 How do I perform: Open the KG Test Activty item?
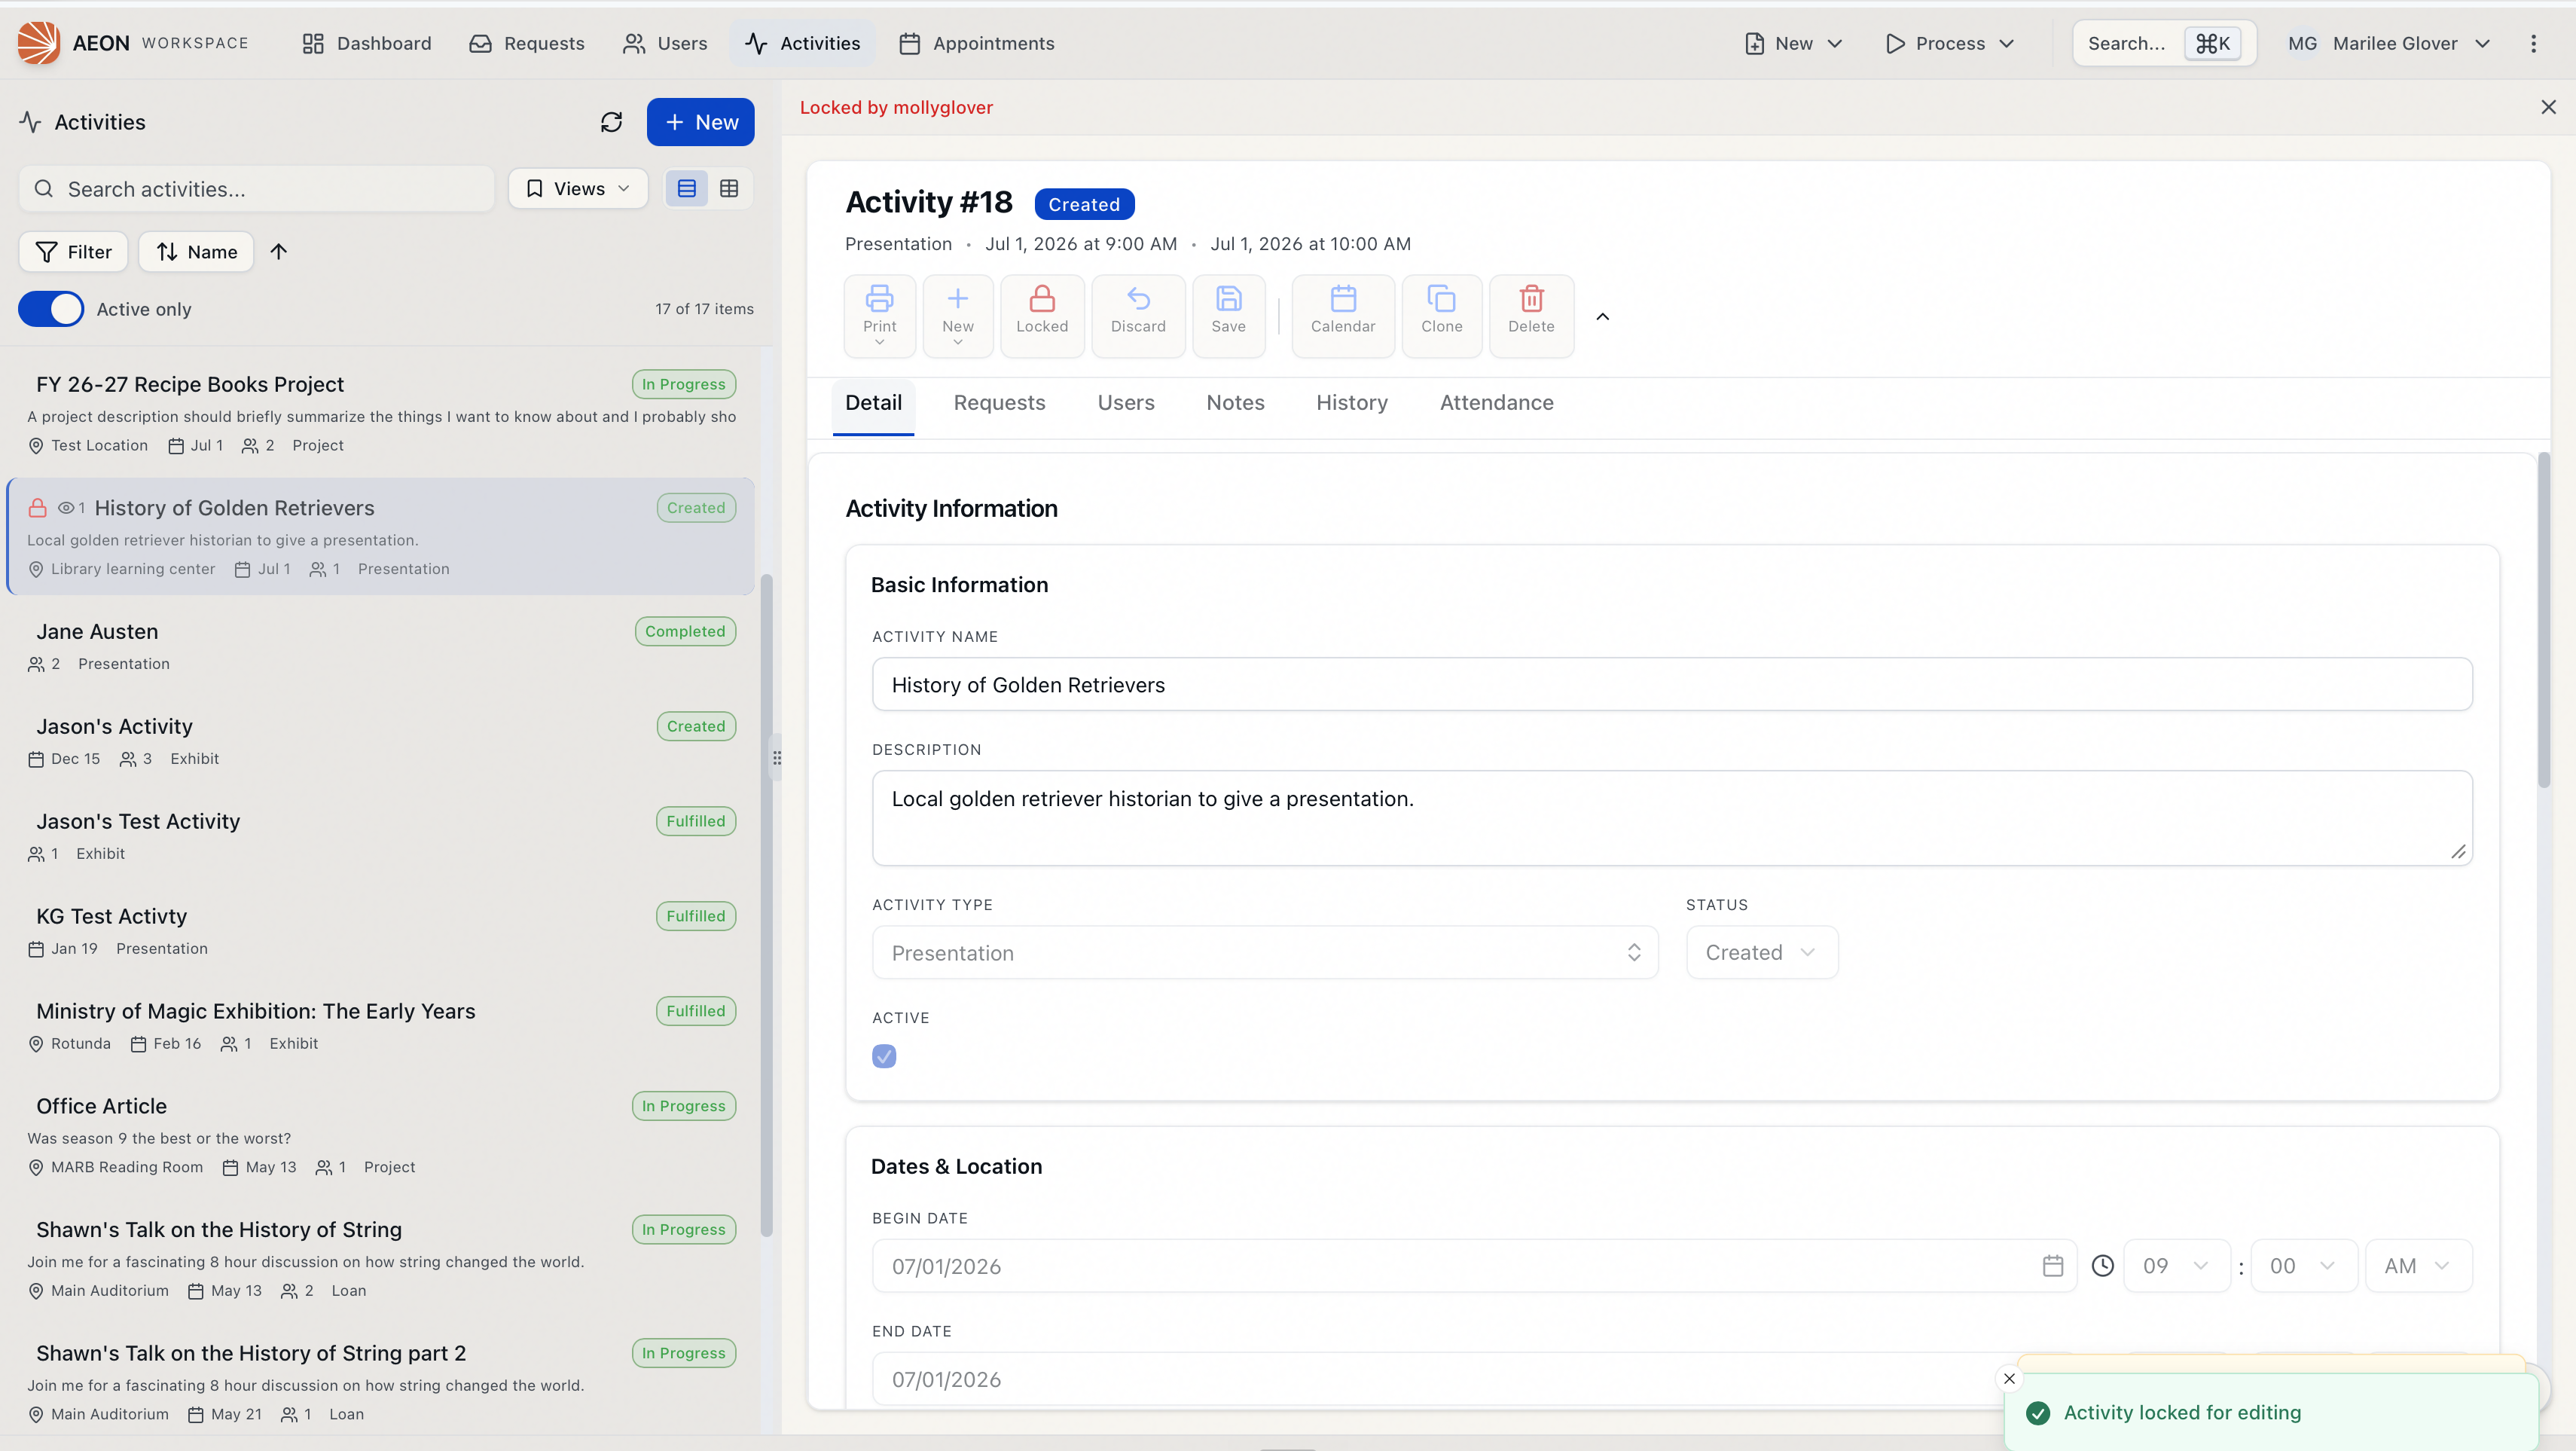[380, 931]
